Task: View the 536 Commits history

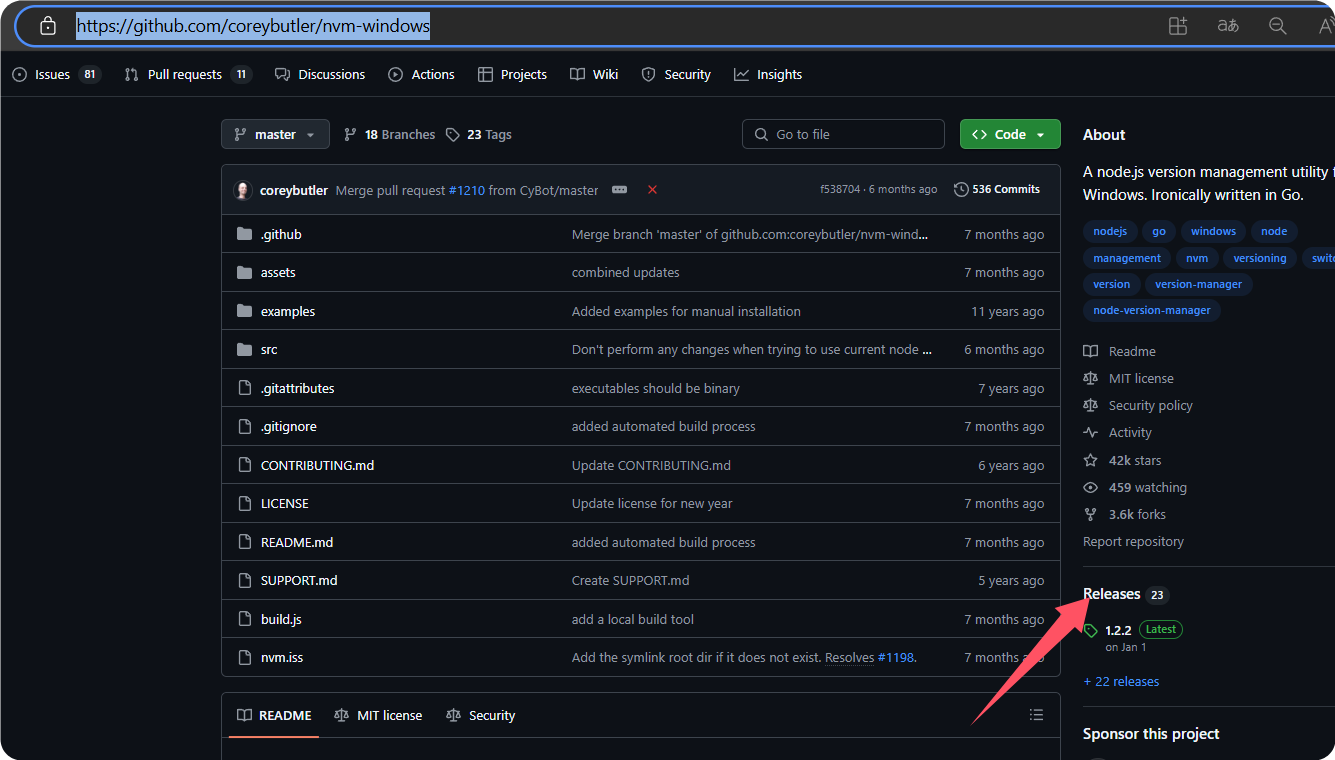Action: [x=997, y=189]
